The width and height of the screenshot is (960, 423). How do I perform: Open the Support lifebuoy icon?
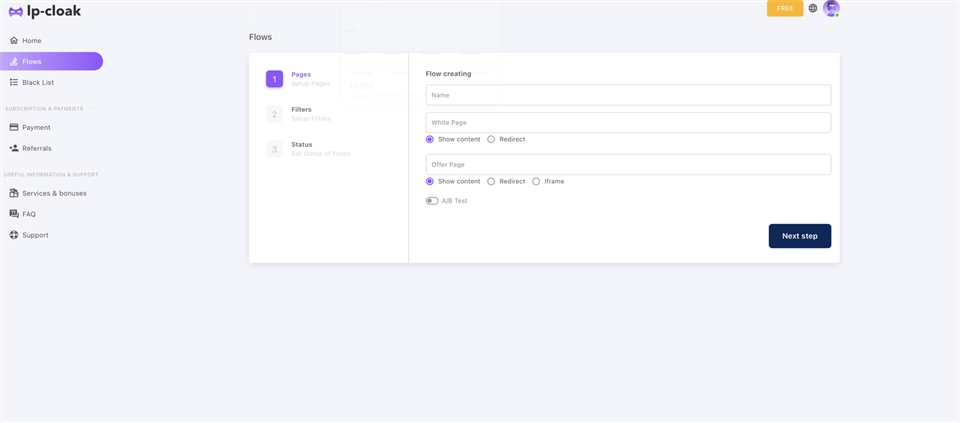point(14,235)
